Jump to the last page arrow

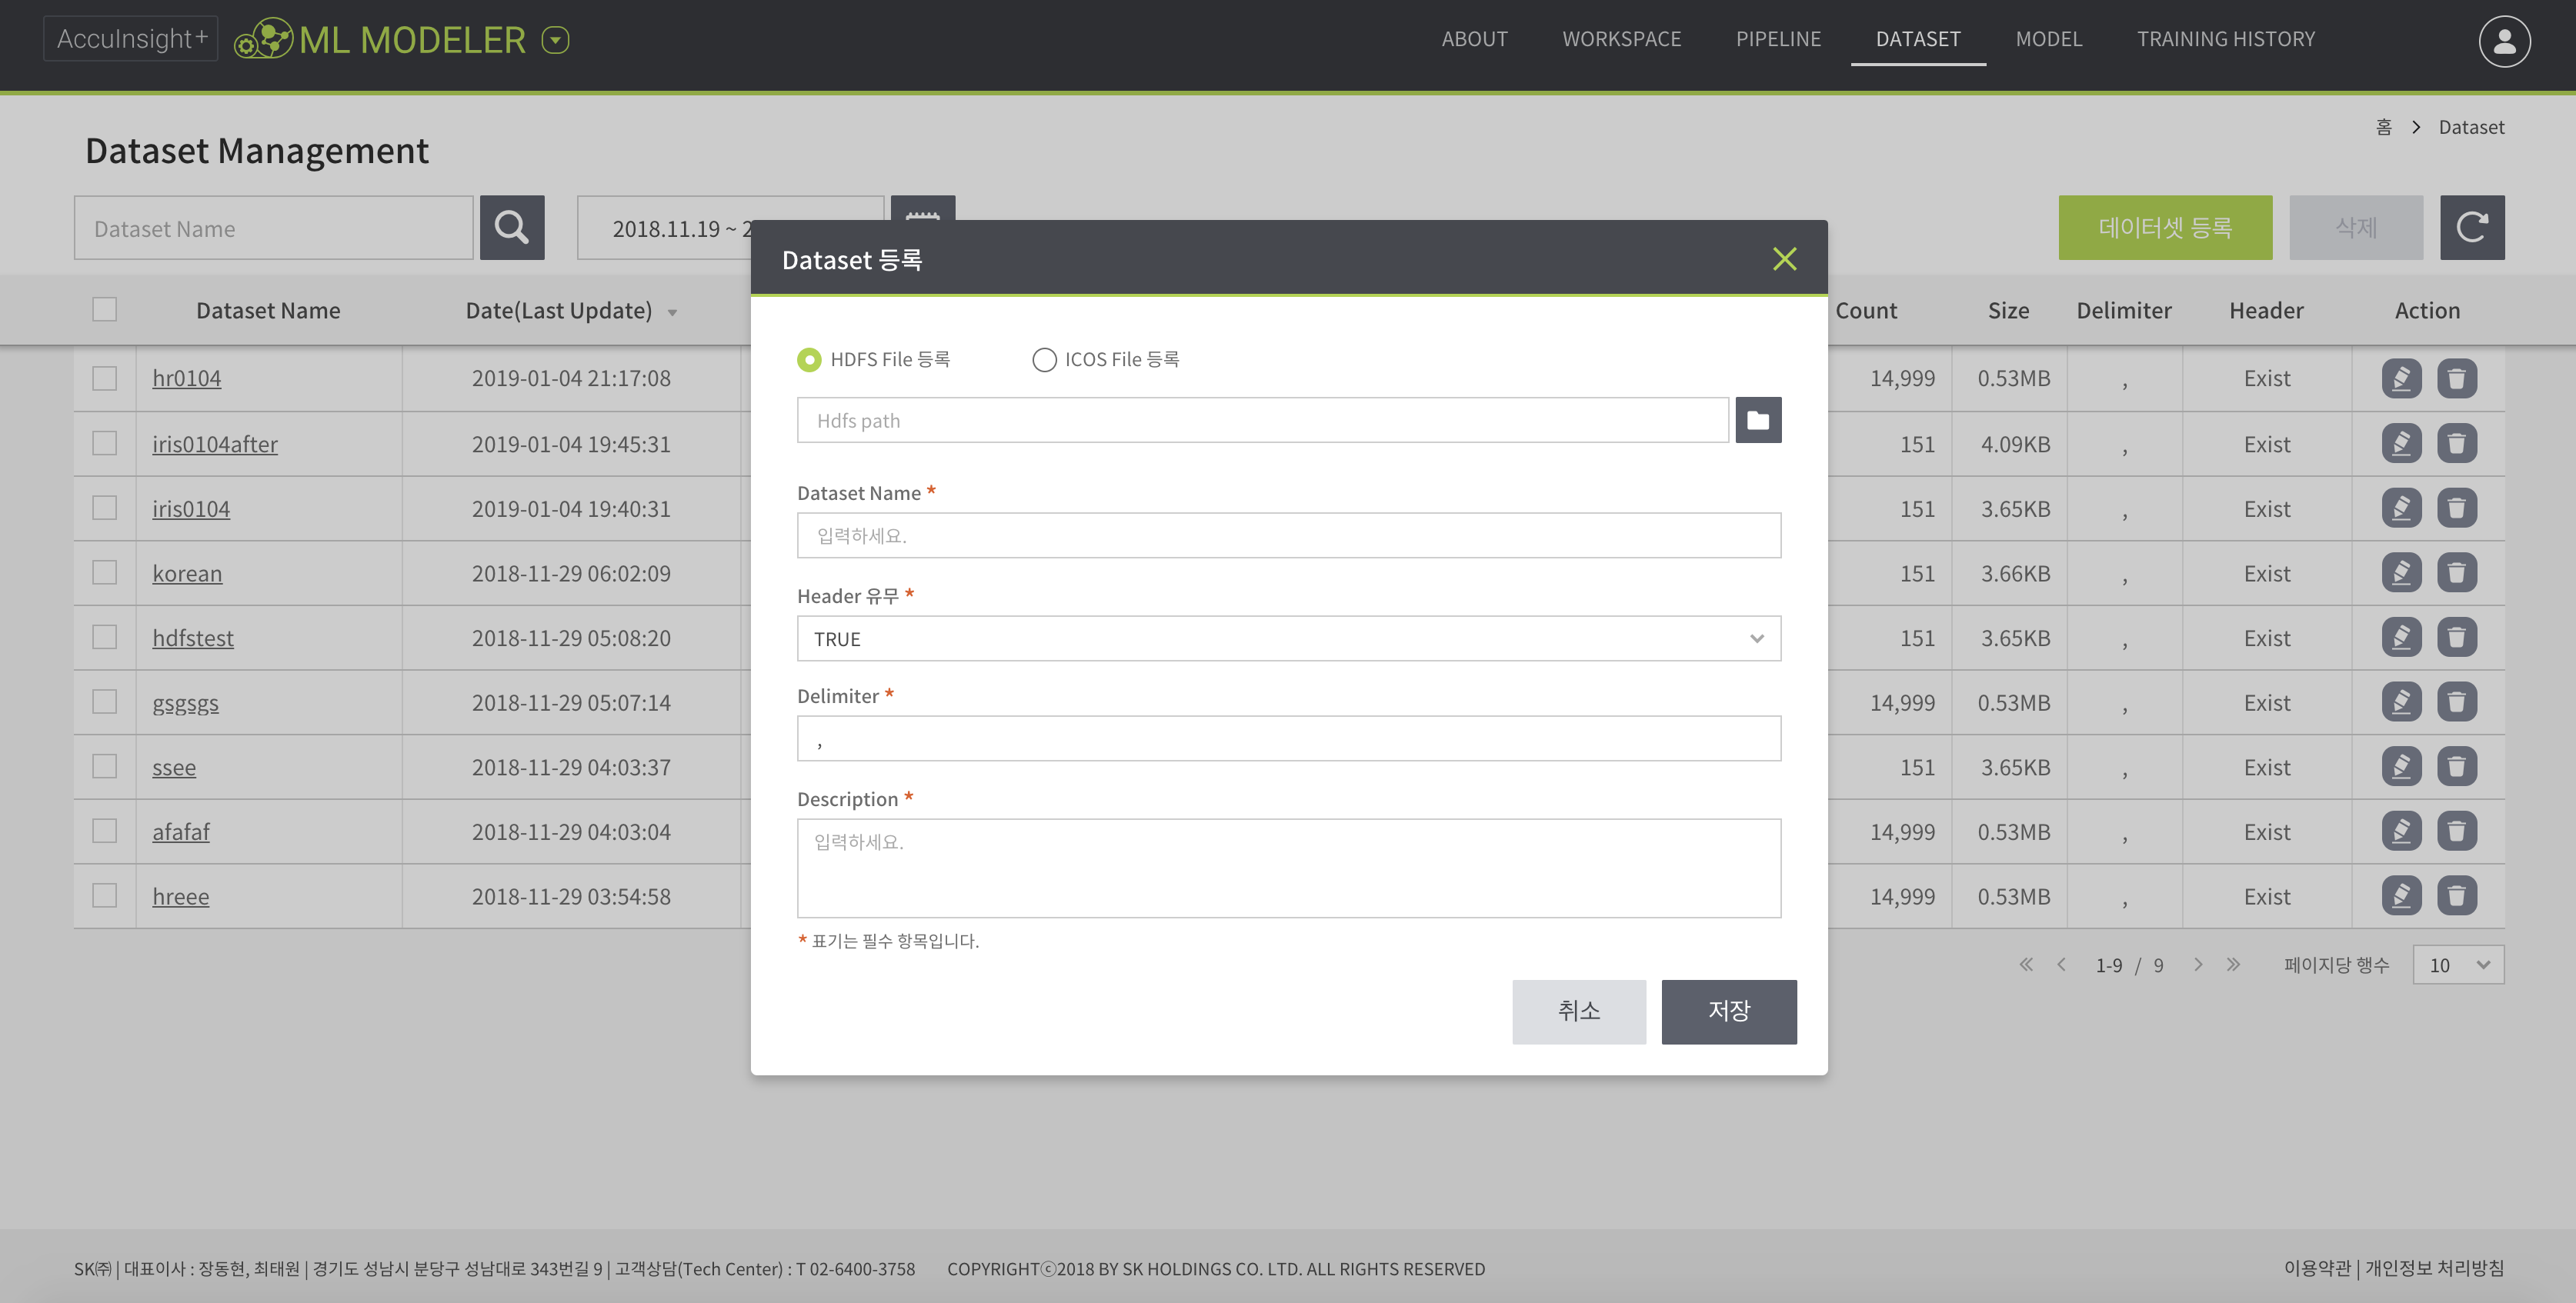(x=2233, y=964)
